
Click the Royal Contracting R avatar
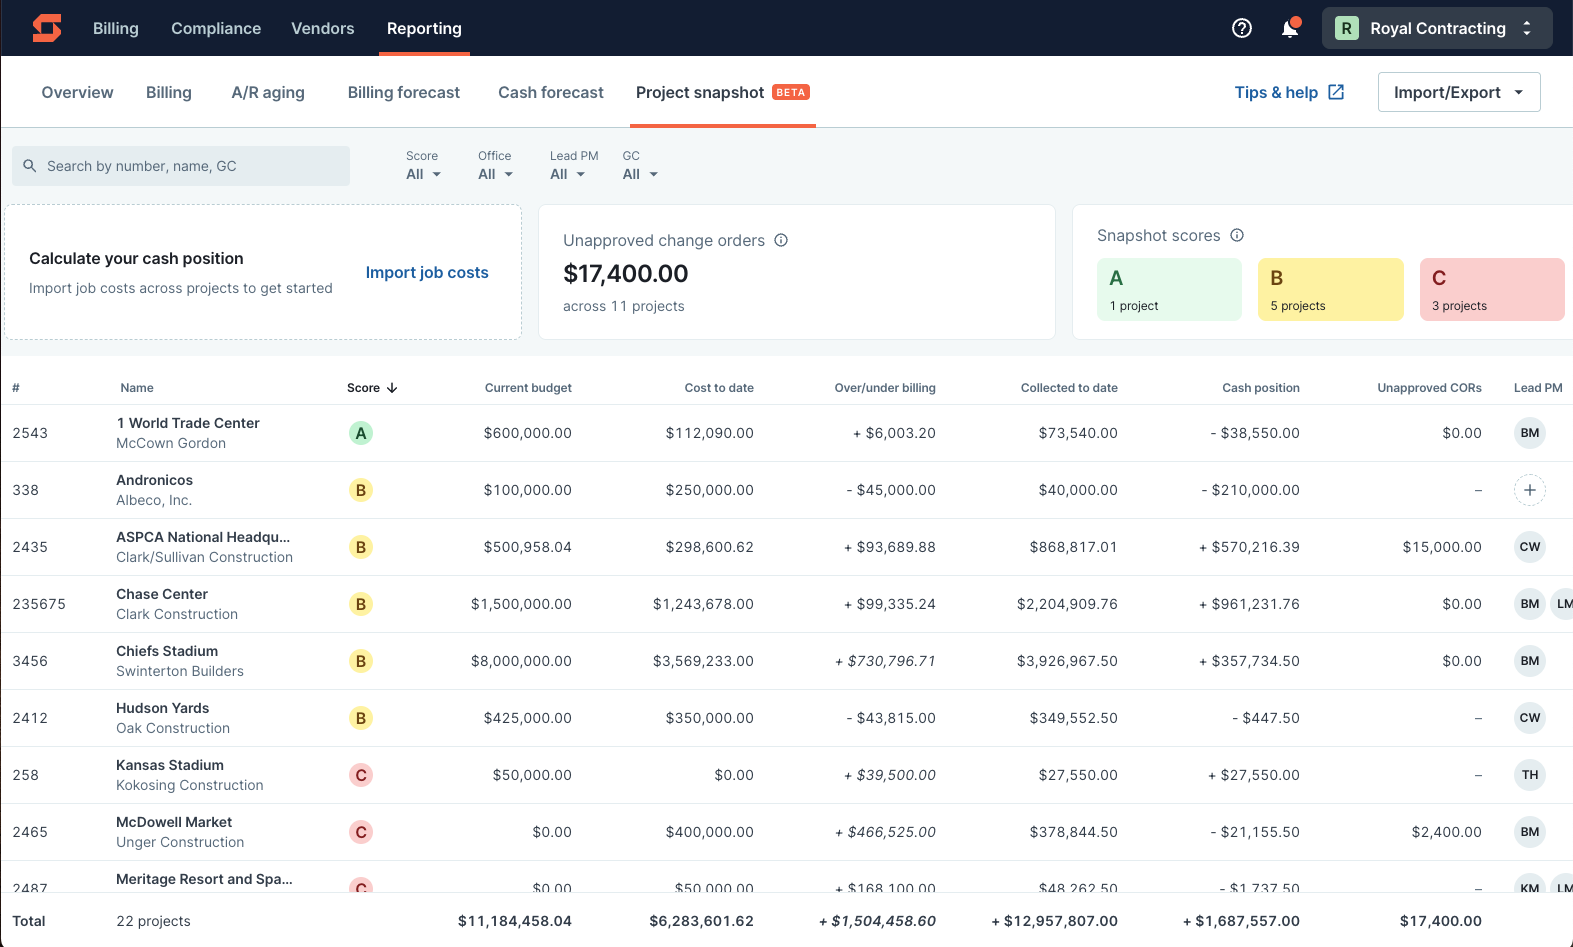[x=1347, y=28]
